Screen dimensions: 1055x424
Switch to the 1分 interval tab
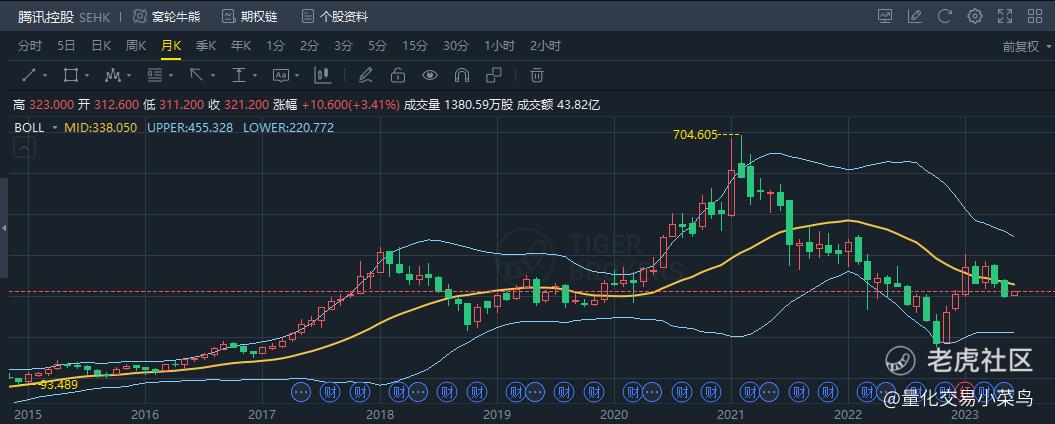[275, 46]
